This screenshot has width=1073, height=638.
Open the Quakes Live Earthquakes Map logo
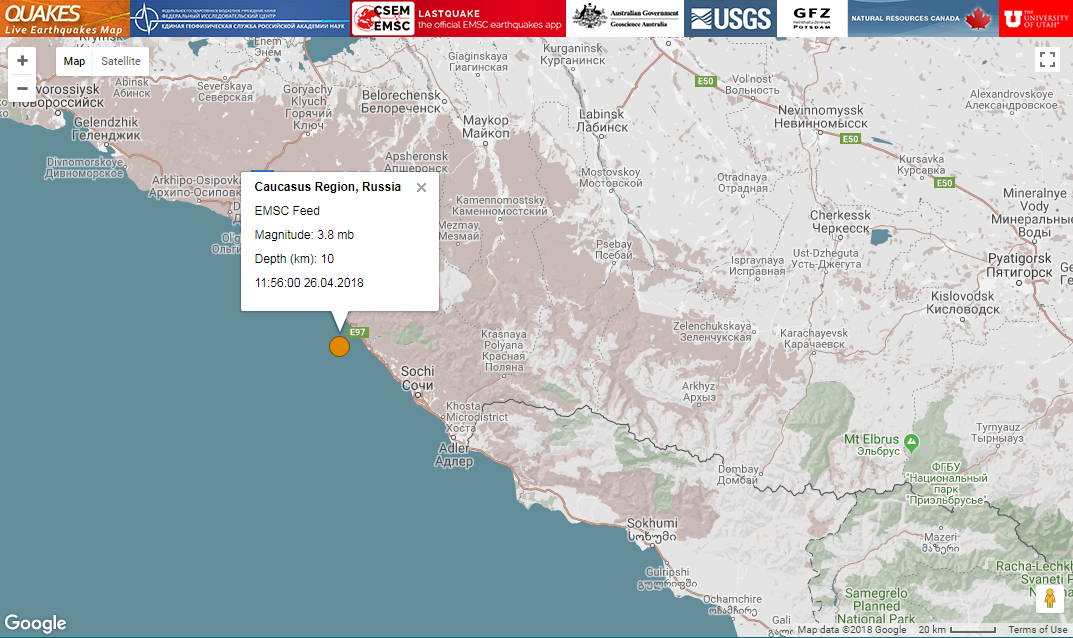[64, 18]
